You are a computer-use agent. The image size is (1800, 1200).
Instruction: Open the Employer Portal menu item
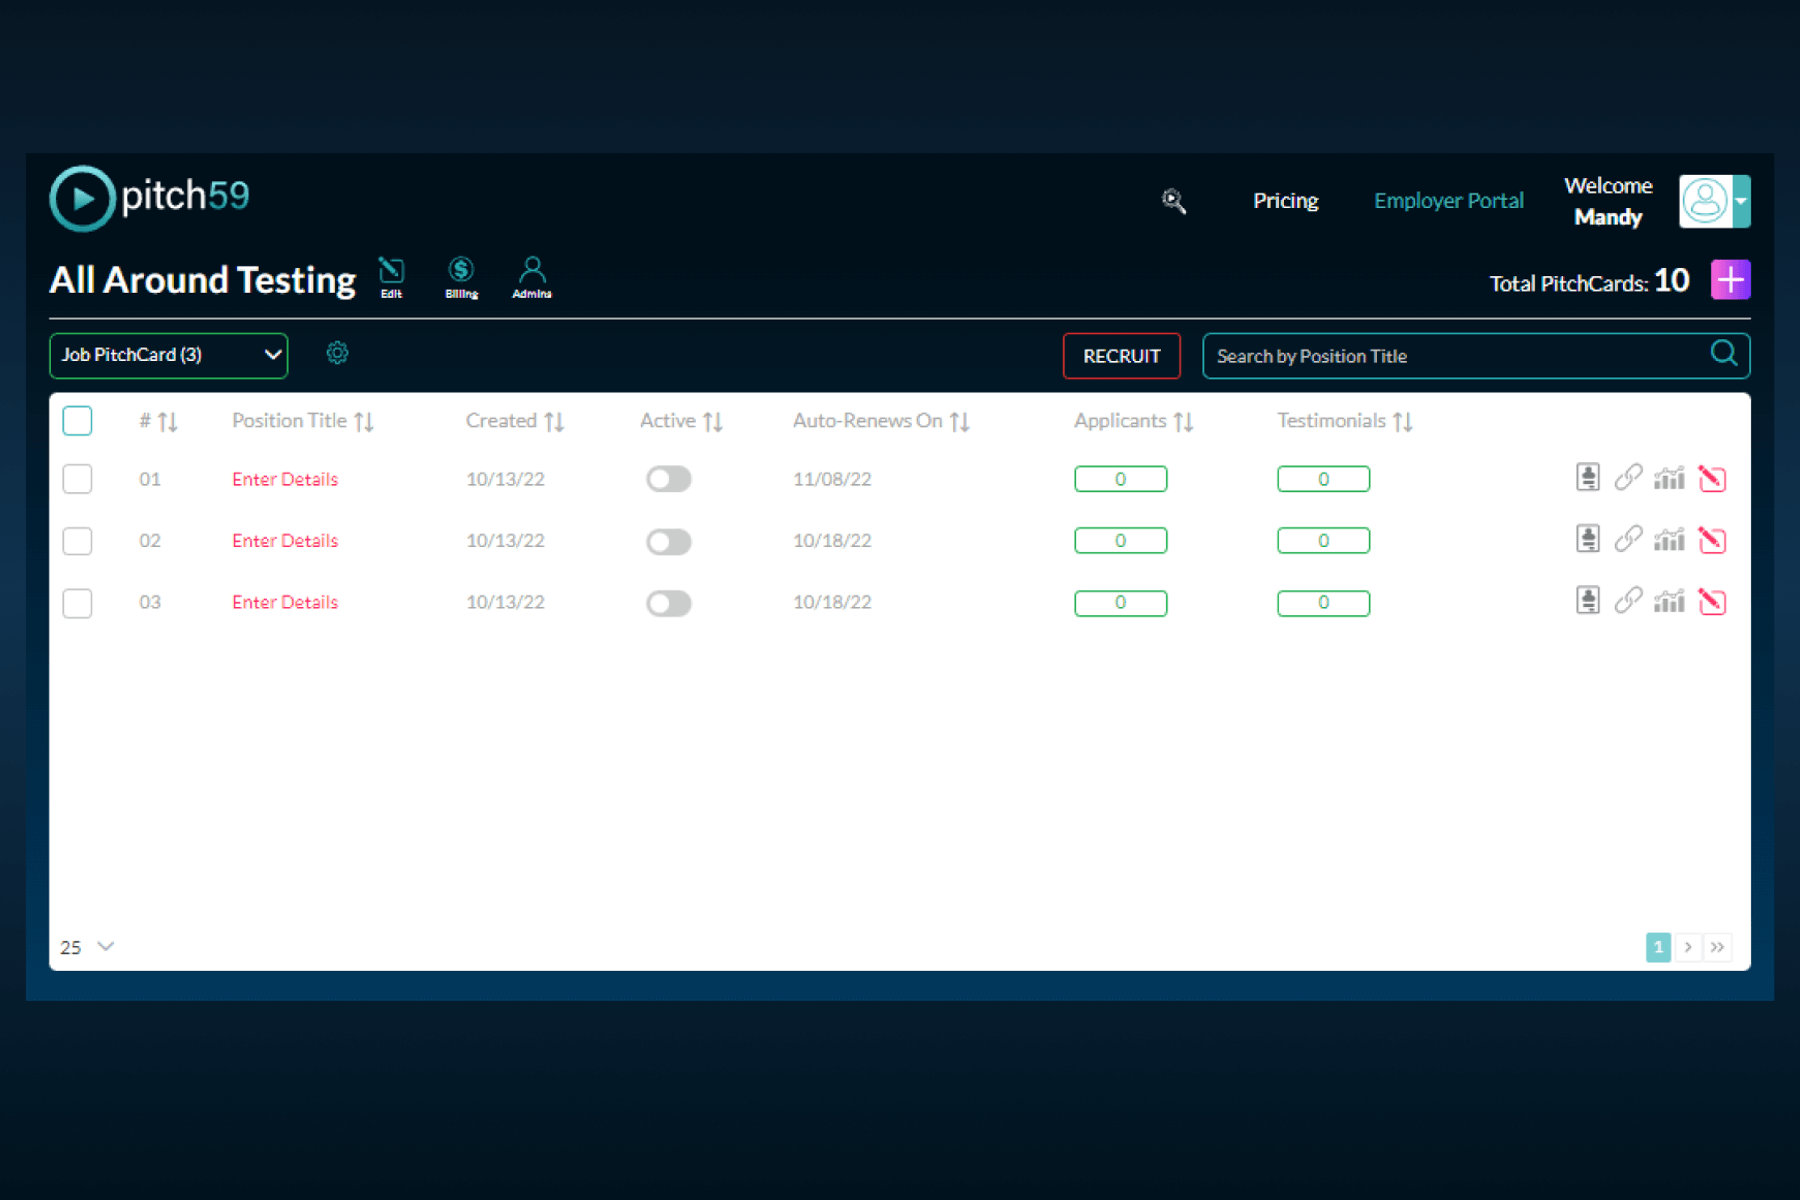tap(1448, 201)
